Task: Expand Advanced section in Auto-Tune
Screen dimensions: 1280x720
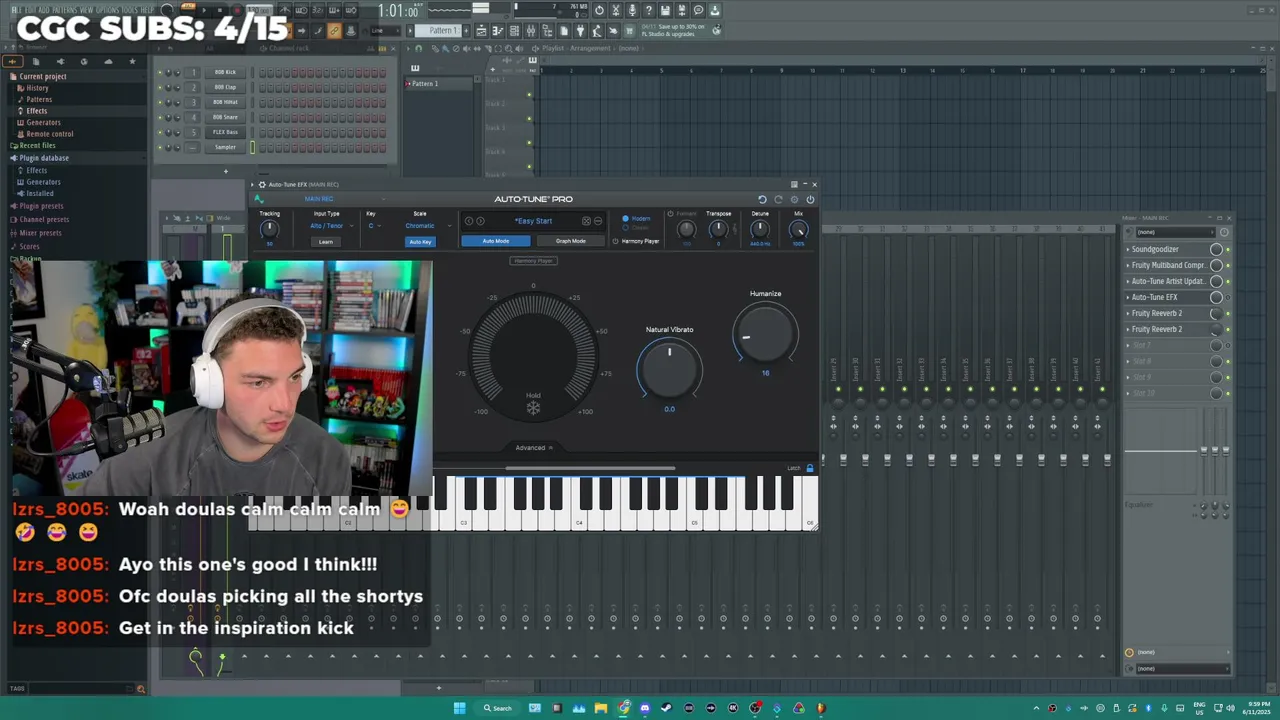Action: (x=534, y=447)
